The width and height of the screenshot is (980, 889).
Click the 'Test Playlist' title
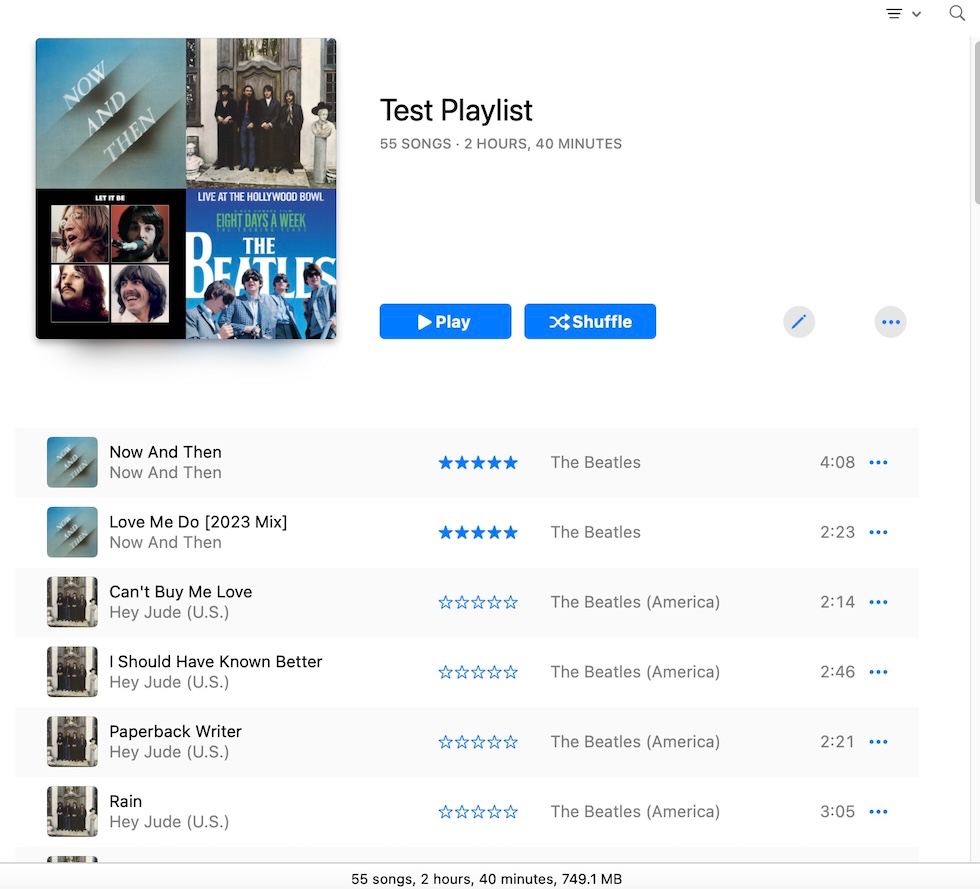pos(456,111)
